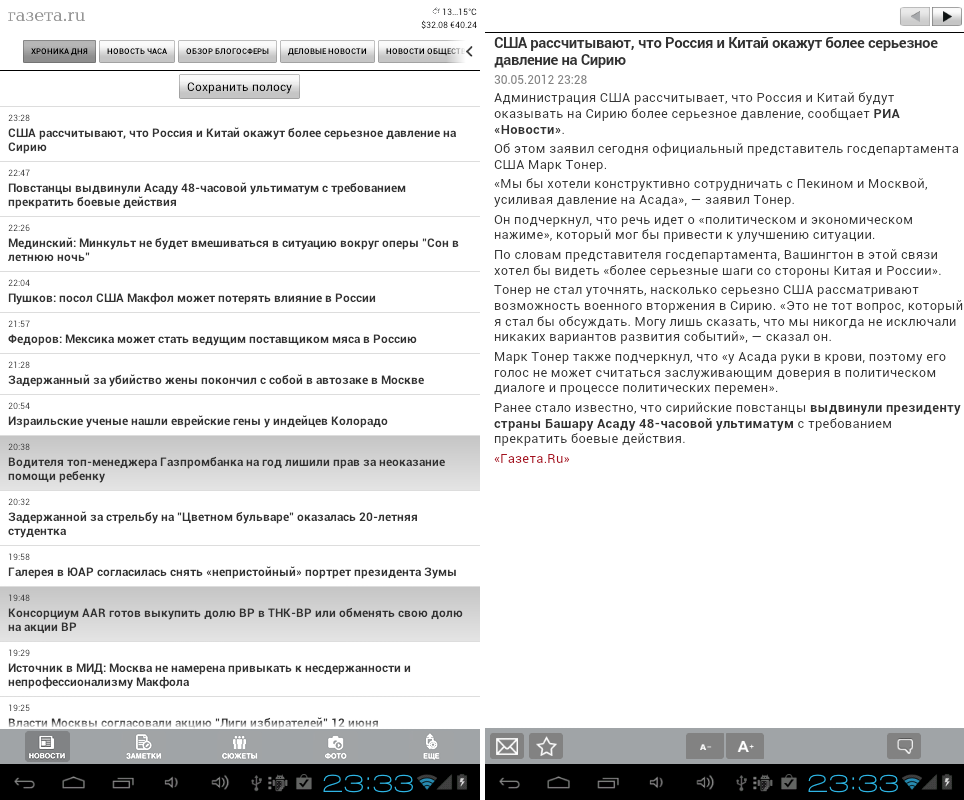Image resolution: width=964 pixels, height=800 pixels.
Task: Select the ДЕЛОВЫЕ НОВОСТИ tab
Action: point(326,51)
